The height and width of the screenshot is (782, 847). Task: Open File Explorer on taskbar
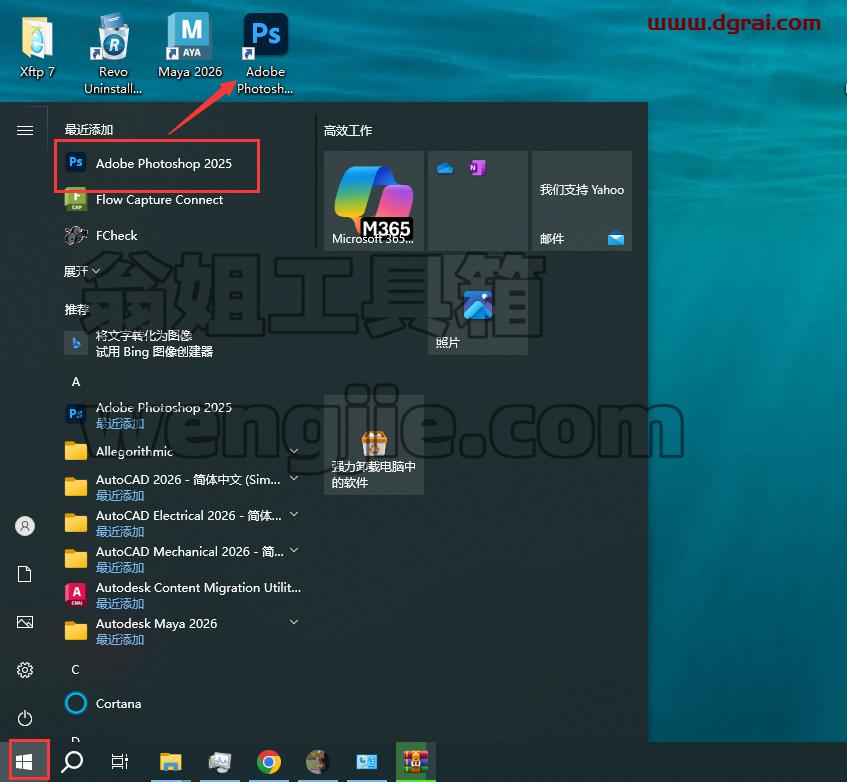171,761
